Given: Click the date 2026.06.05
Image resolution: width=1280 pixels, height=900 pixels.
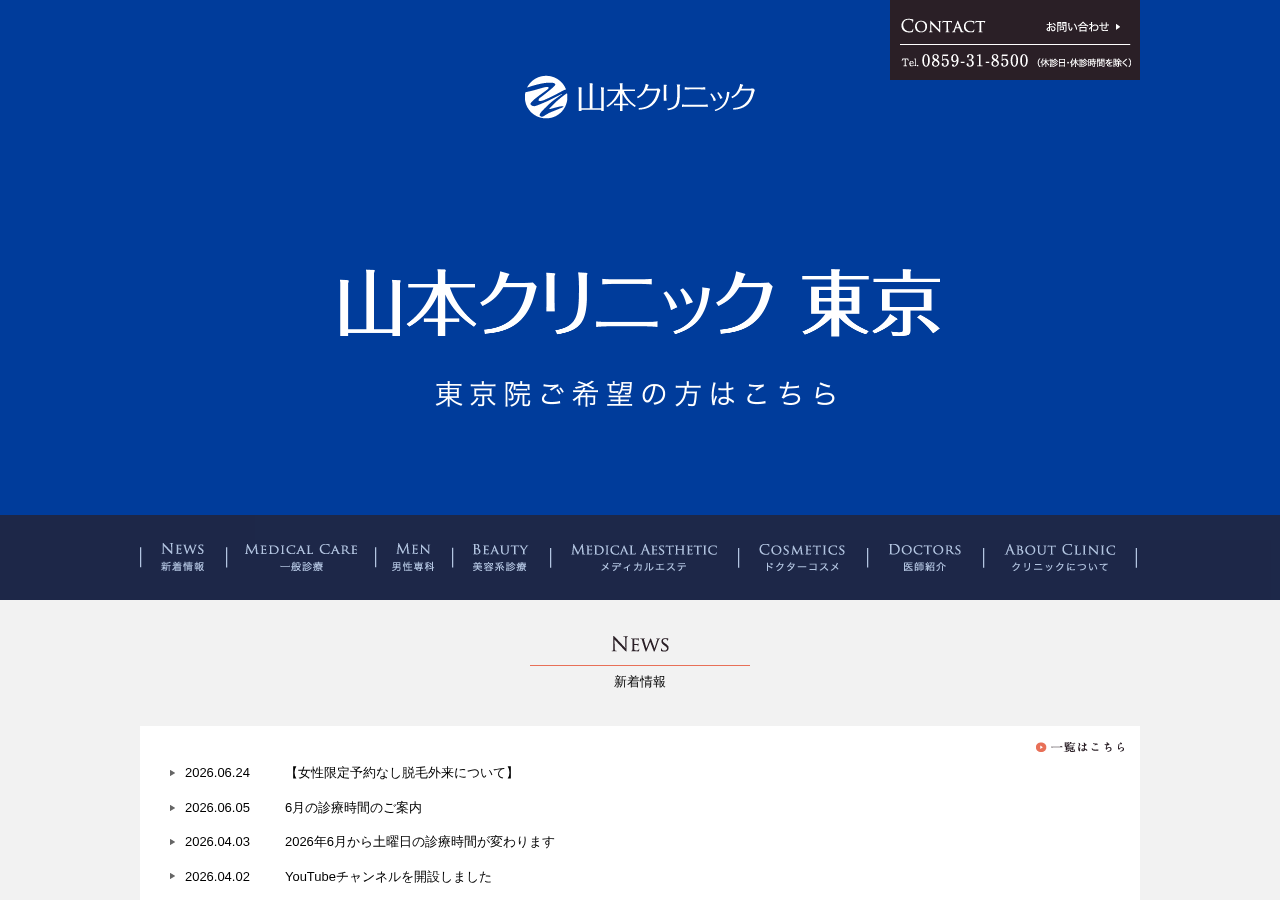Looking at the screenshot, I should 217,808.
